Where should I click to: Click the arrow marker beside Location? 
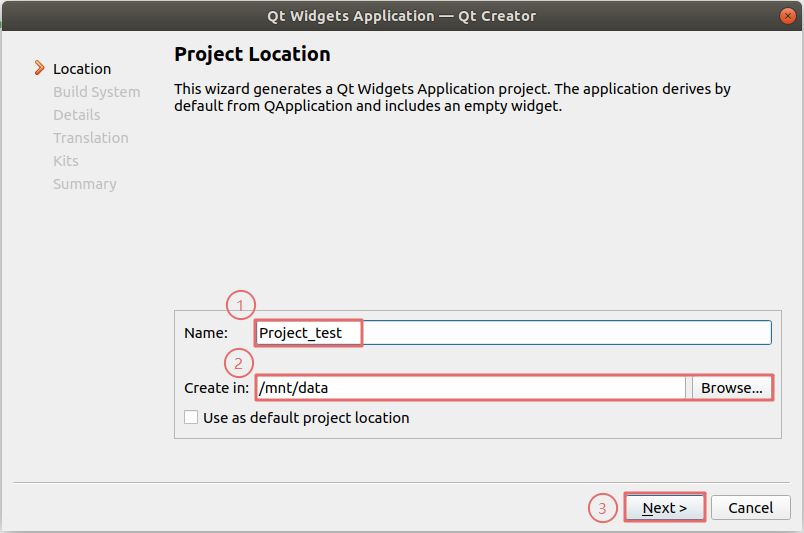[39, 68]
